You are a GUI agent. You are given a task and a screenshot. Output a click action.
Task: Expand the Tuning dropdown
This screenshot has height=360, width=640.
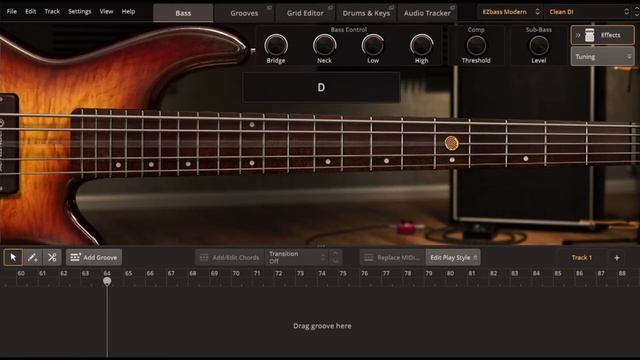coord(602,57)
